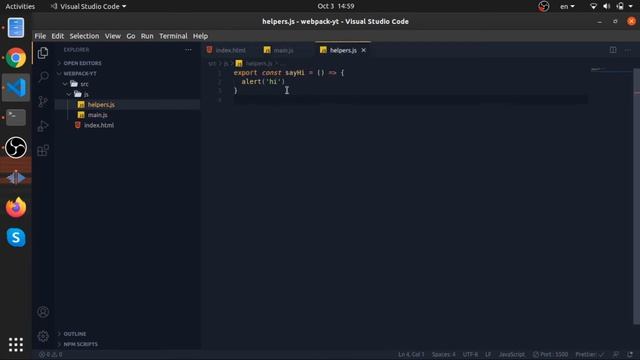Click the minimap at editor's right

pyautogui.click(x=611, y=70)
